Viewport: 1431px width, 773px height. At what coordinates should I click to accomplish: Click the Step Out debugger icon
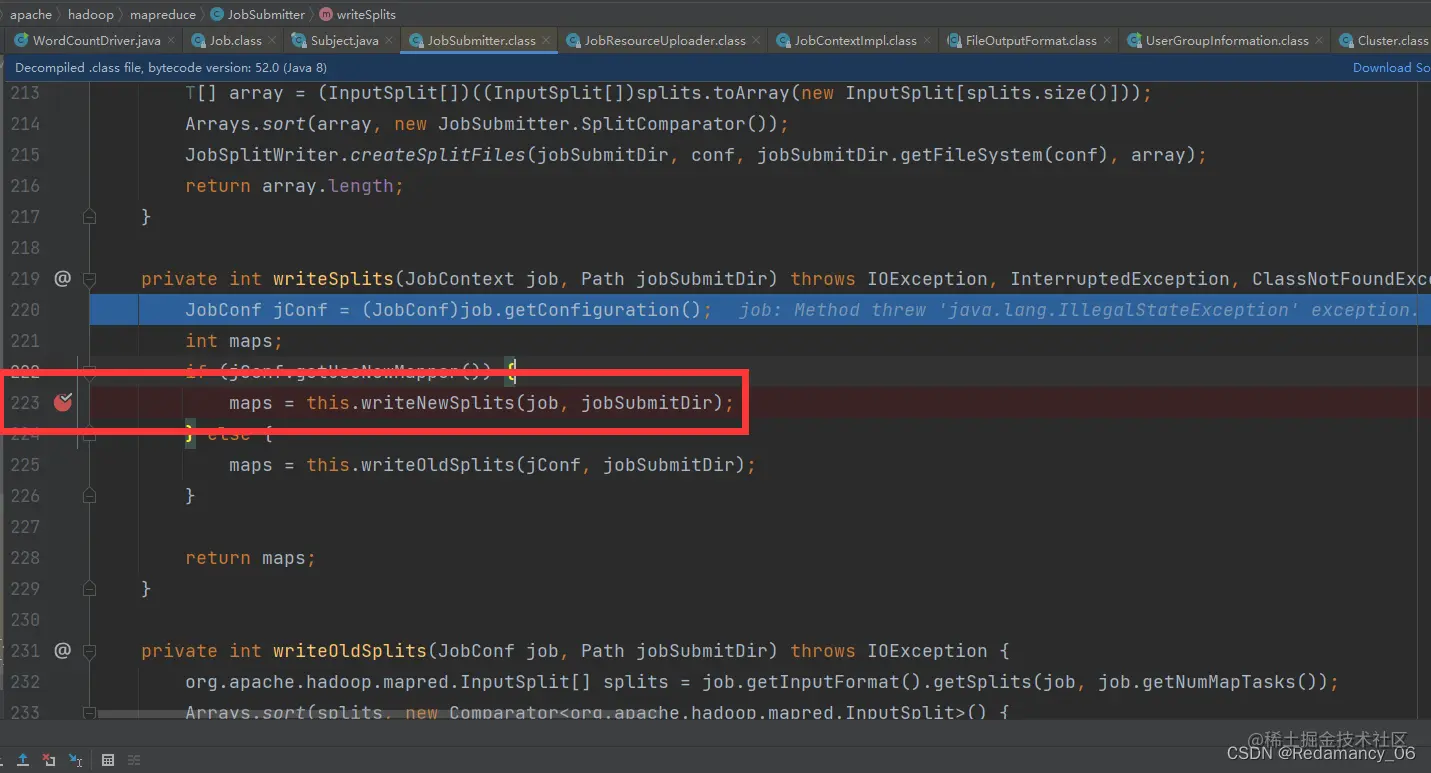click(x=22, y=760)
